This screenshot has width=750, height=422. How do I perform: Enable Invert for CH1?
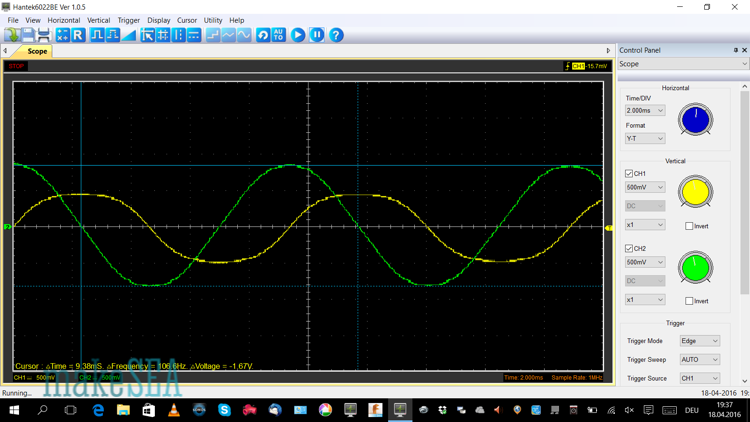[689, 226]
